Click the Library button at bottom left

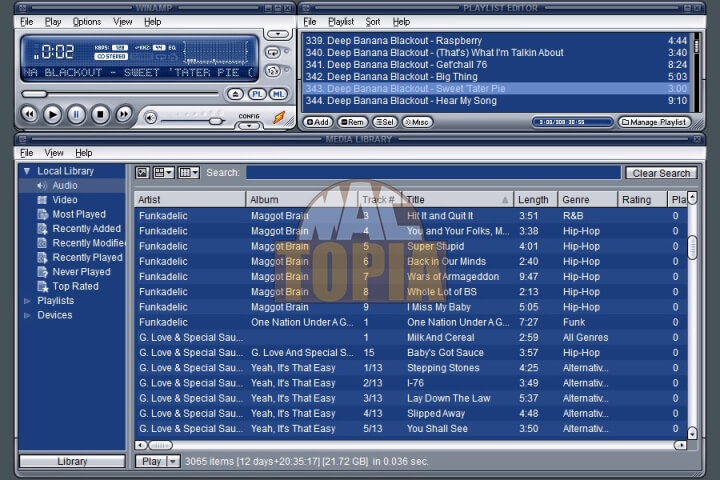pos(72,461)
